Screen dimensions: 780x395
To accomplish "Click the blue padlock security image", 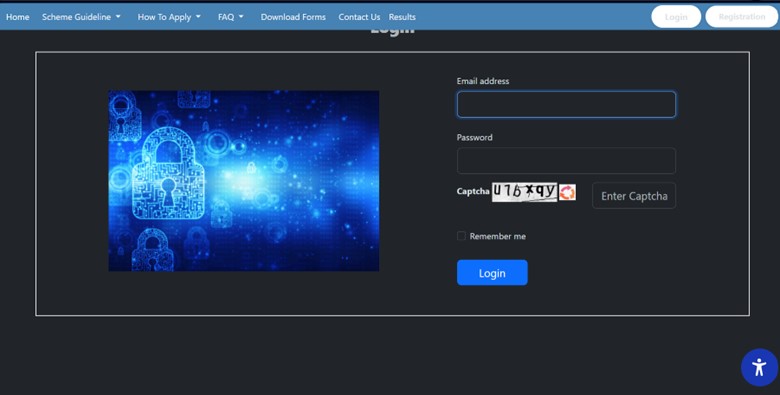I will [x=244, y=181].
